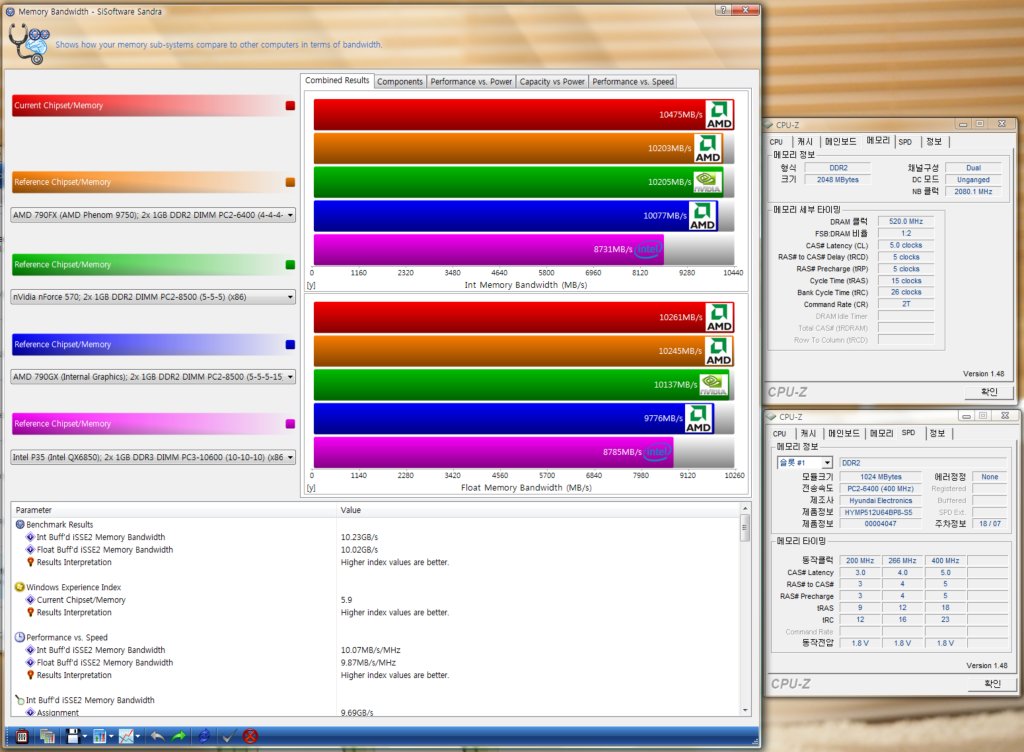Click the Parameter column header
Image resolution: width=1024 pixels, height=752 pixels.
point(174,510)
